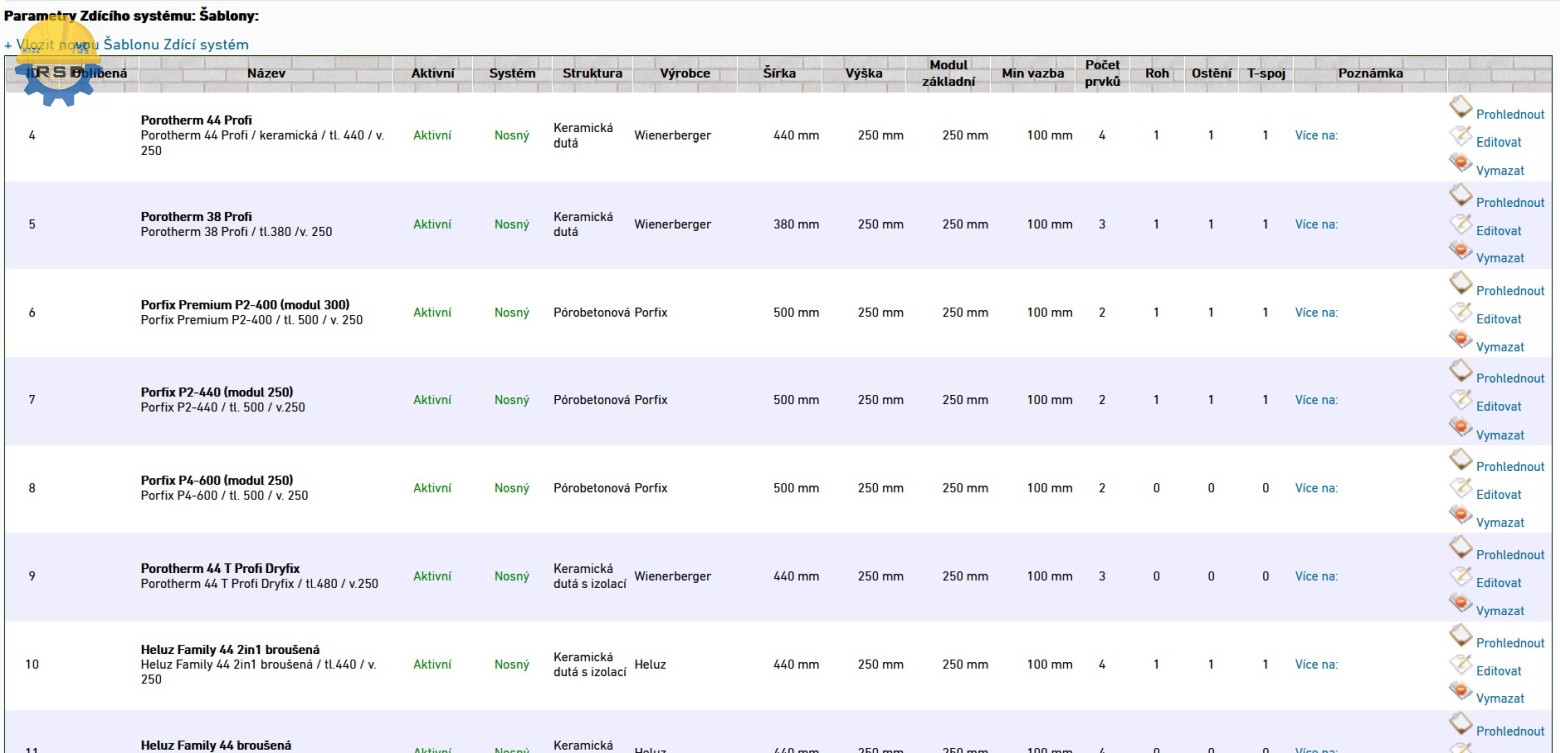Click the Počet prvků column header
Image resolution: width=1560 pixels, height=753 pixels.
1102,73
